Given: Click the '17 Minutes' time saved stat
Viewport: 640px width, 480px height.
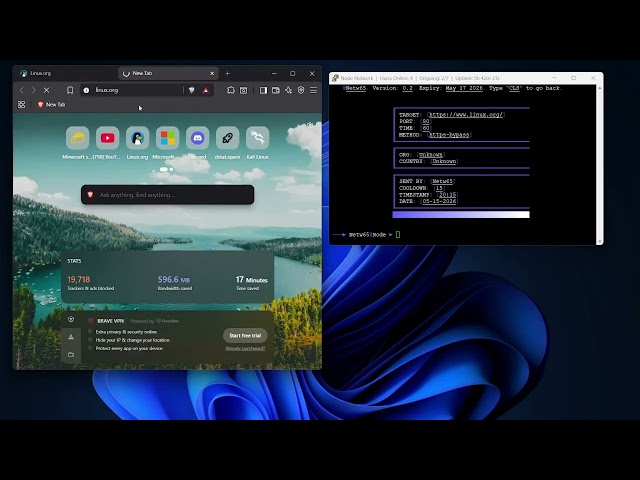Looking at the screenshot, I should pos(251,280).
